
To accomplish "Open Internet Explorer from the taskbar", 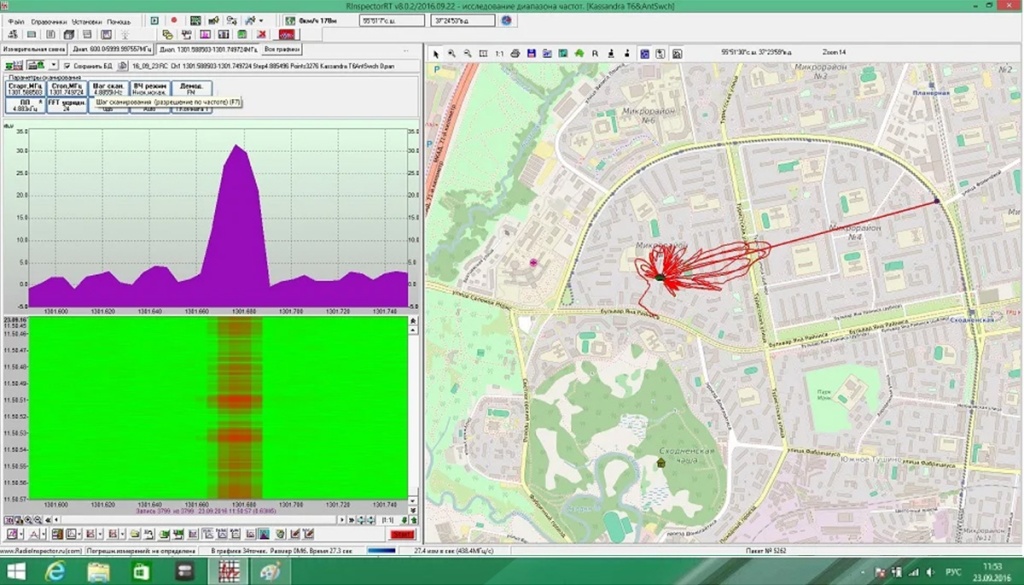I will click(57, 570).
